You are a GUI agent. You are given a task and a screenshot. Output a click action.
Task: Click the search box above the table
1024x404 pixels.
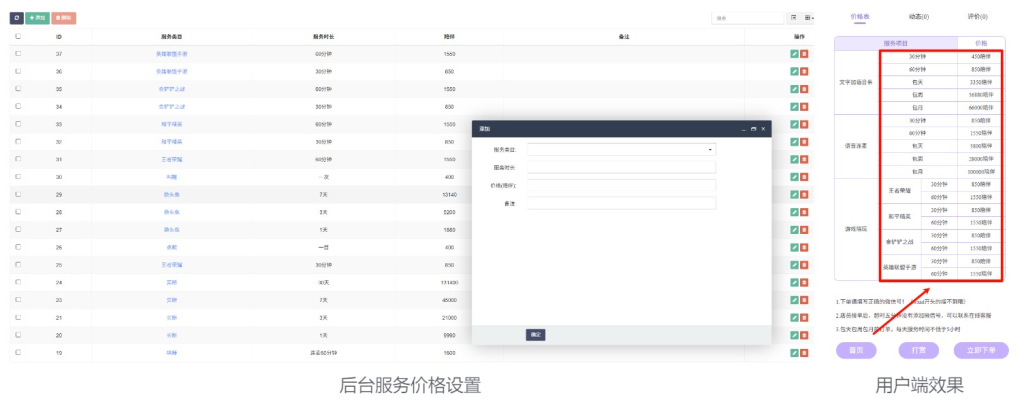coord(748,18)
